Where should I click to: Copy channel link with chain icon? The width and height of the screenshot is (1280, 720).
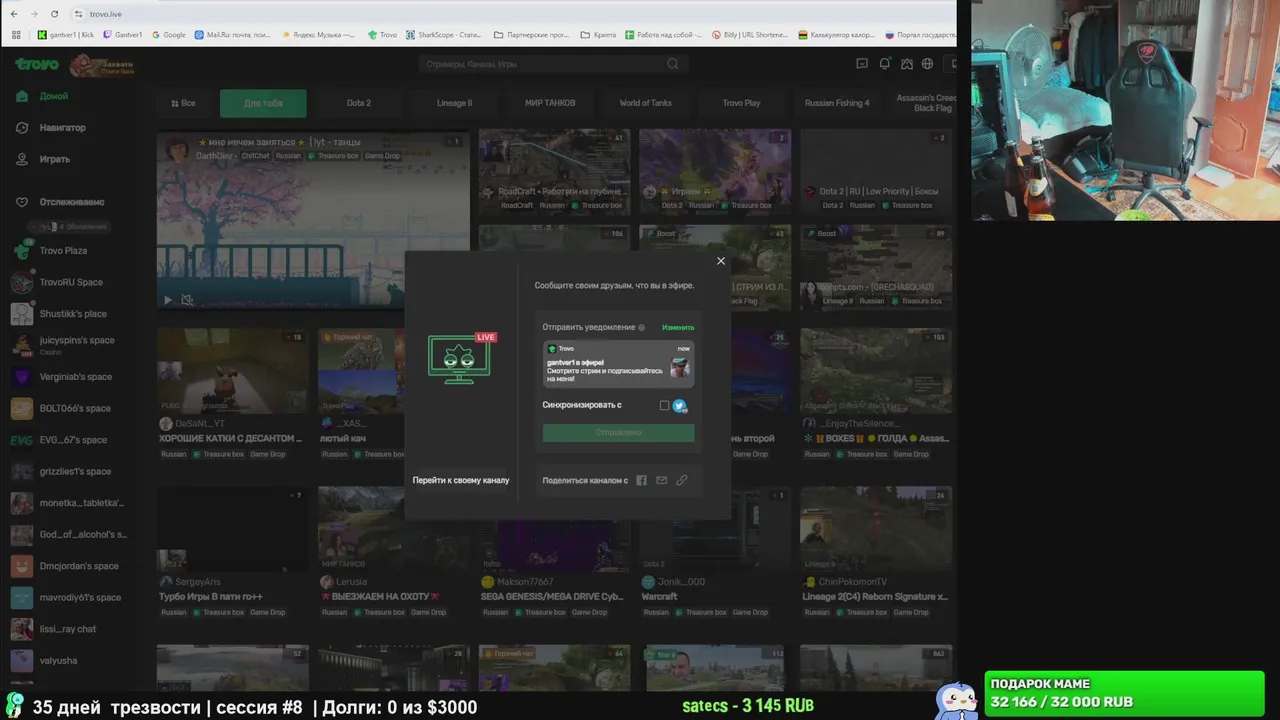coord(681,480)
